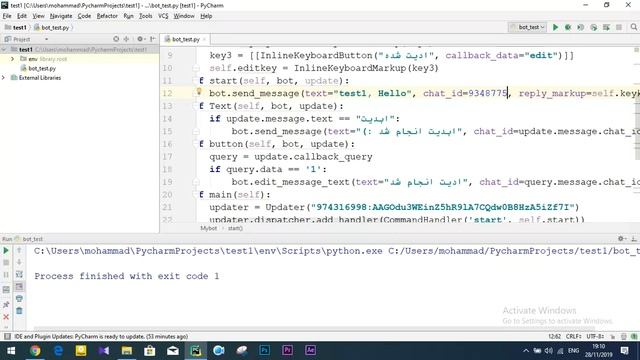
Task: Click cursor position 12:62 in status bar
Action: pyautogui.click(x=554, y=337)
